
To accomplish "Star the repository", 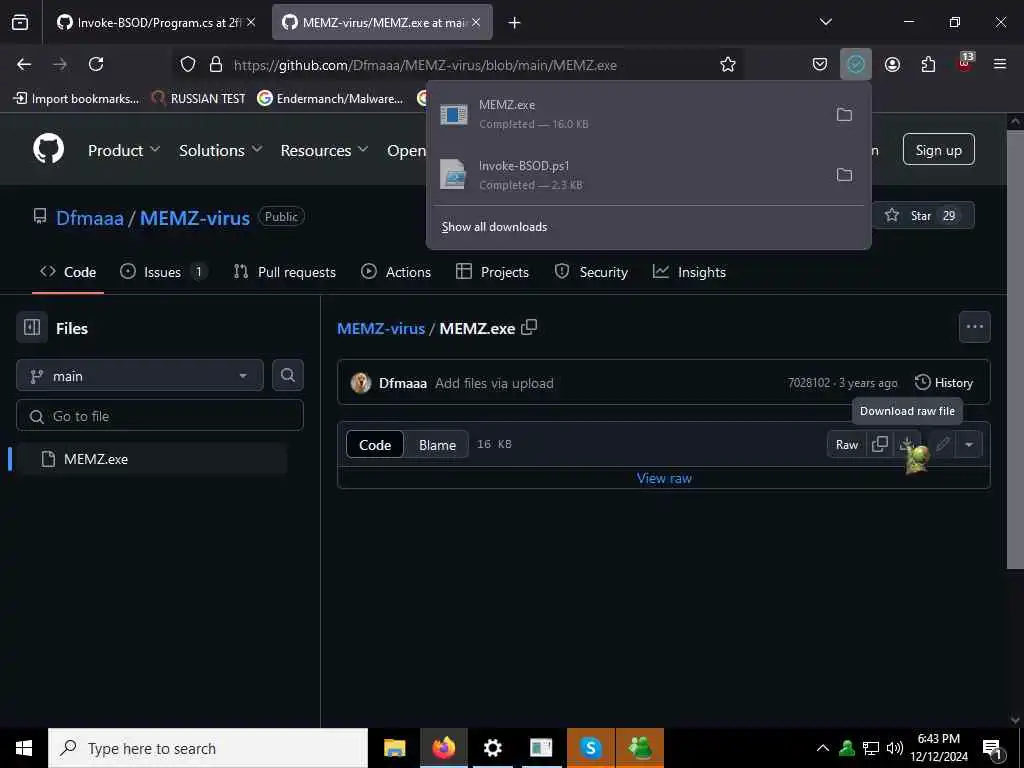I will [923, 216].
